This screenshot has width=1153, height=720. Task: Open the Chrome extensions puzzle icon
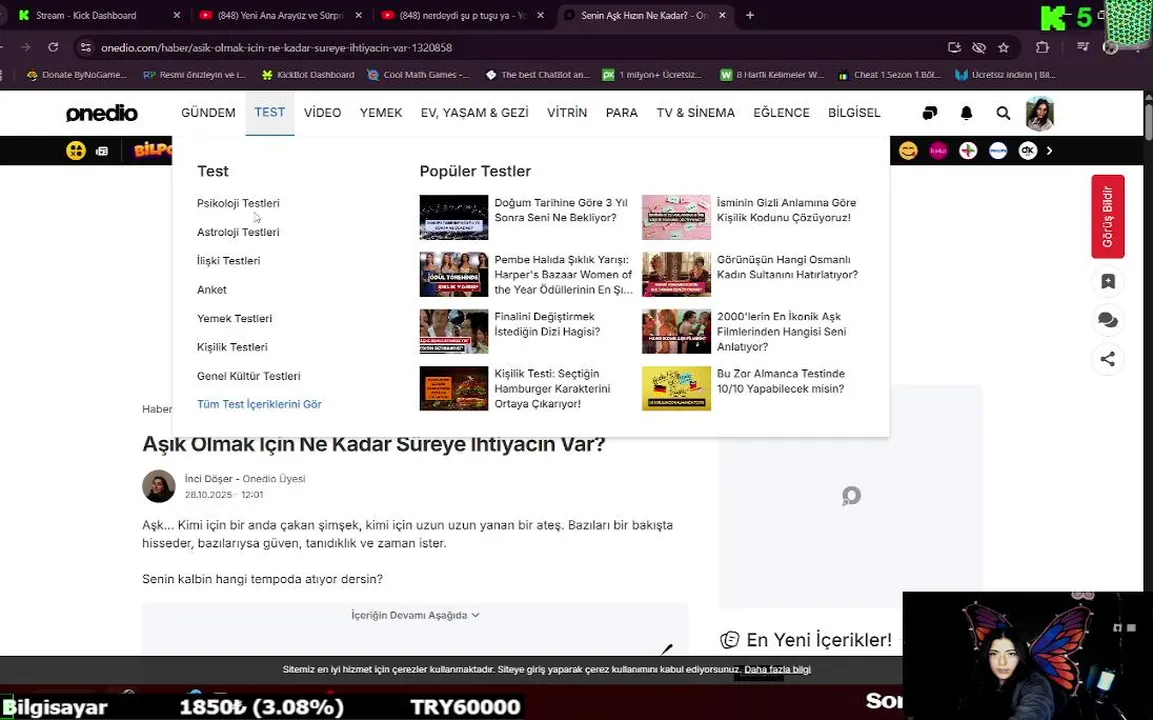pos(1042,47)
